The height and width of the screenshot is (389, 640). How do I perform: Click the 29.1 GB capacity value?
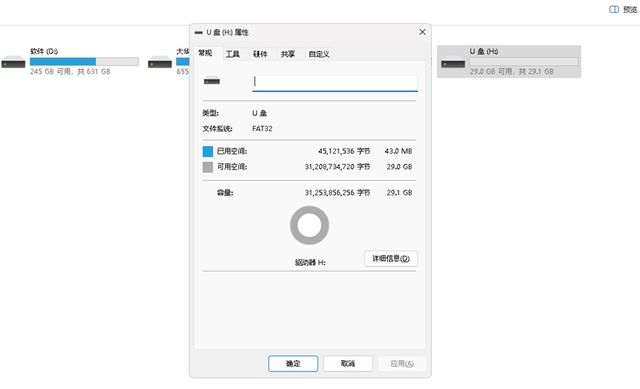[x=399, y=193]
